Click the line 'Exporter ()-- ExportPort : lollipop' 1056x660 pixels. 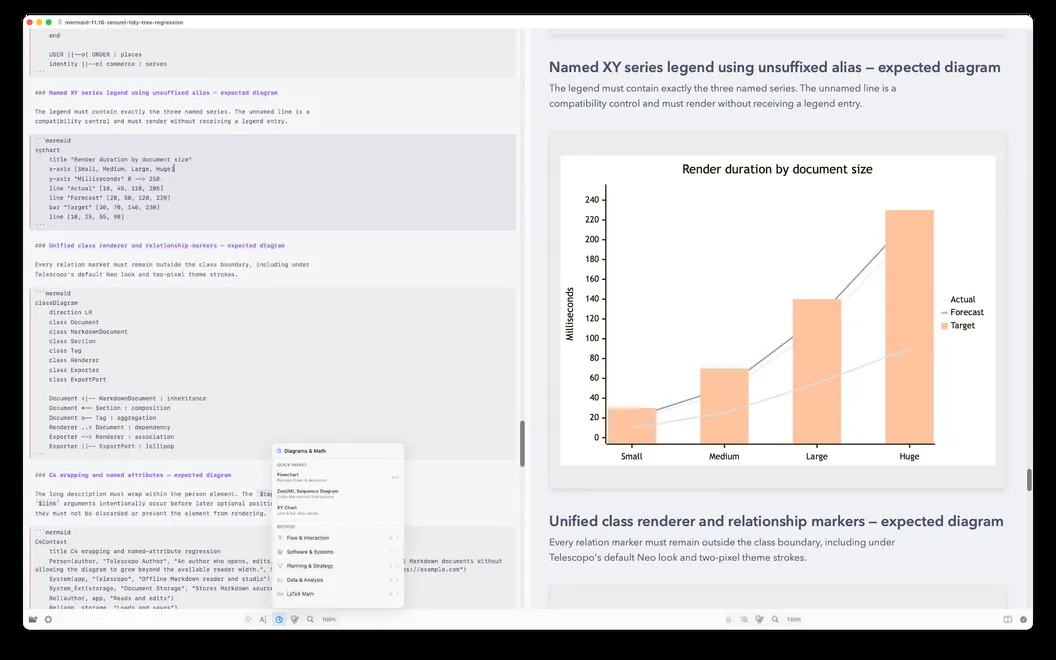pos(111,447)
